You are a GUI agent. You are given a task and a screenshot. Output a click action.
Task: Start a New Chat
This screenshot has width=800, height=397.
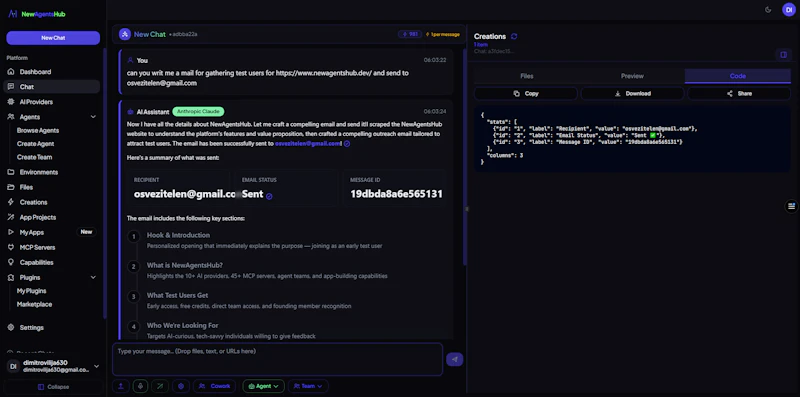pyautogui.click(x=53, y=38)
